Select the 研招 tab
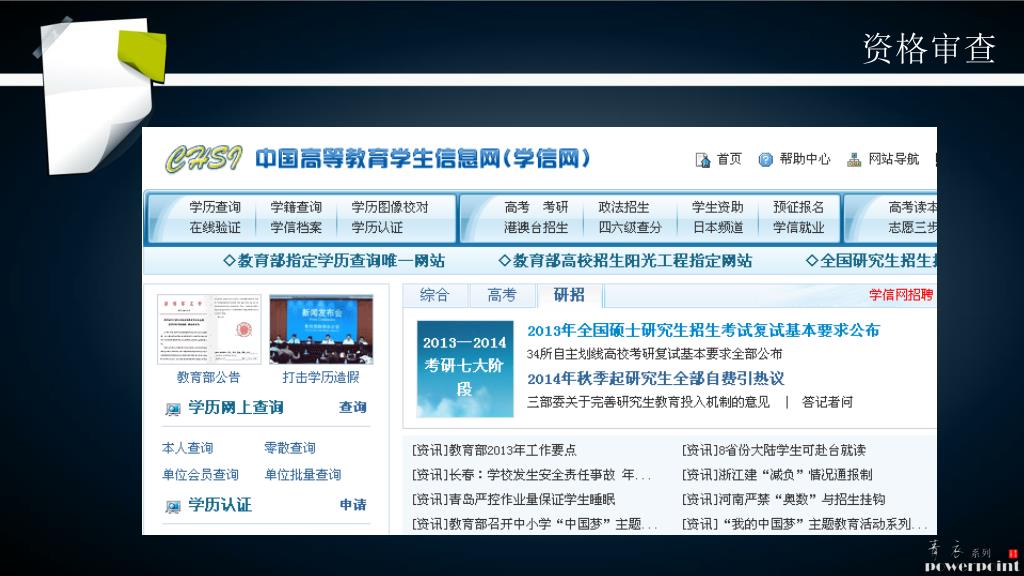 tap(569, 295)
